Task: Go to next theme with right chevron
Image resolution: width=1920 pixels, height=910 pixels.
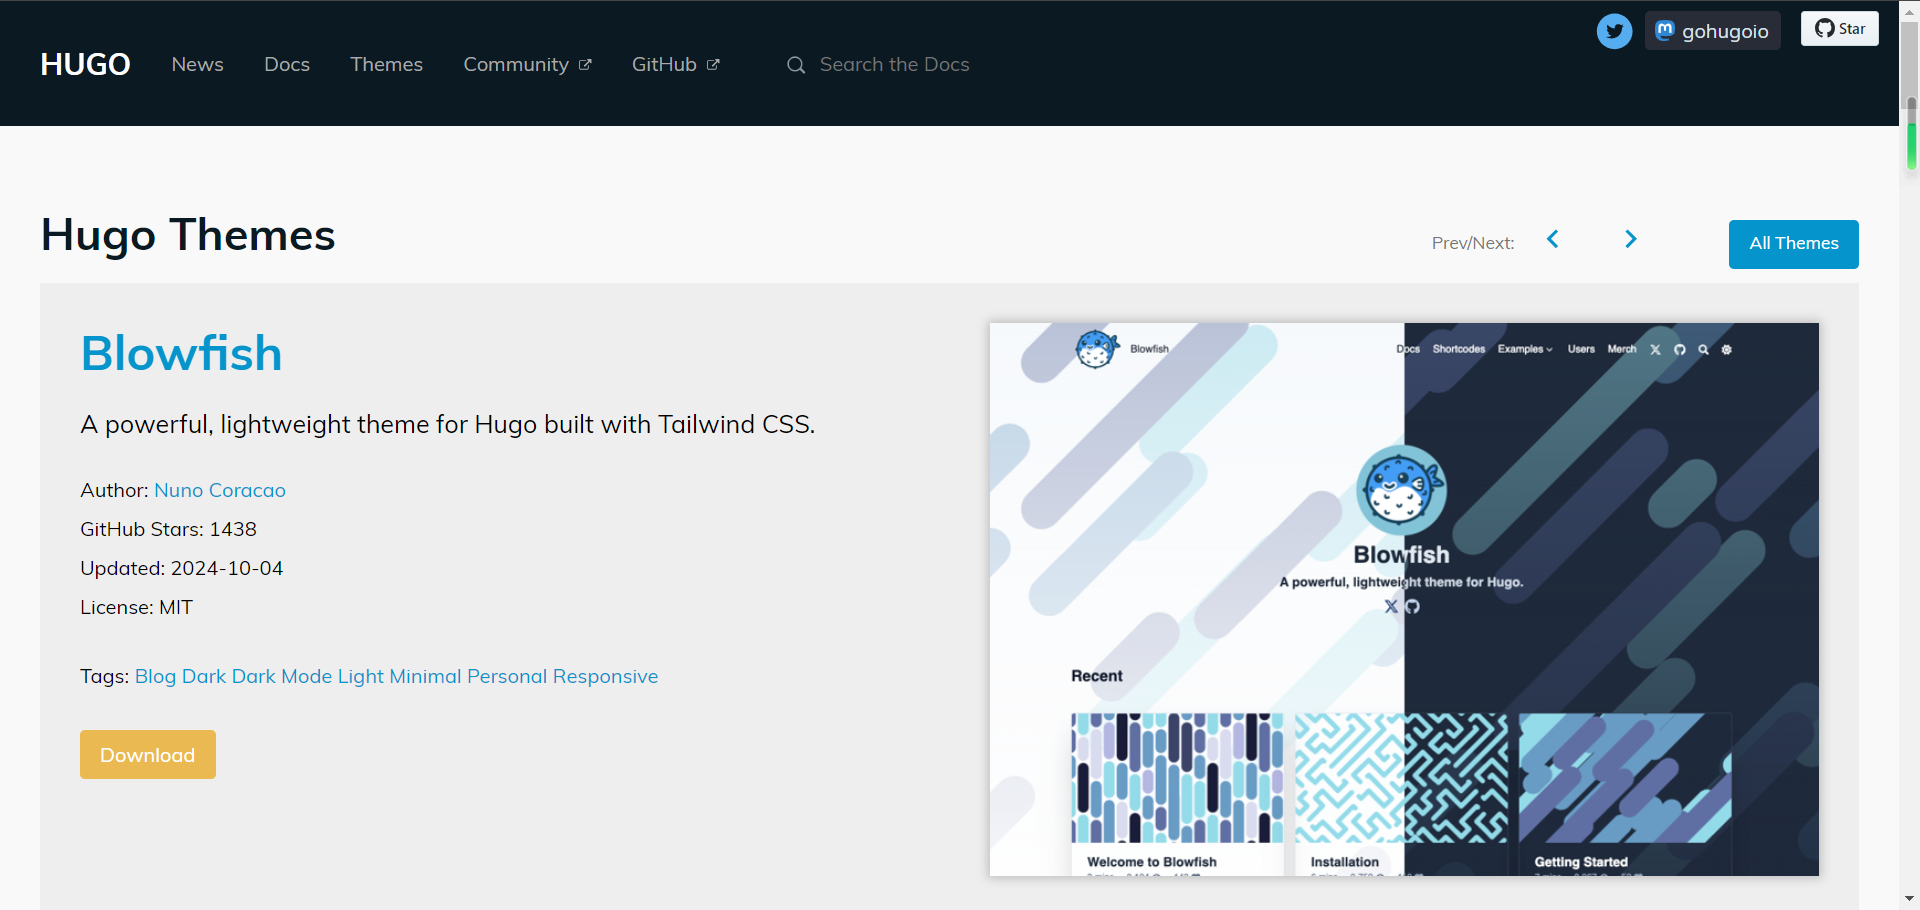Action: [1631, 239]
